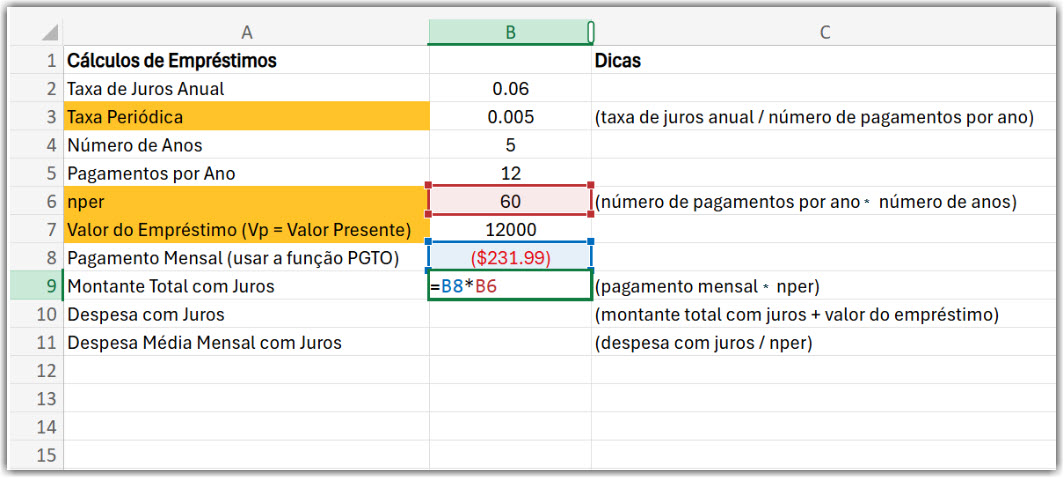
Task: Select row 2 header
Action: 35,88
